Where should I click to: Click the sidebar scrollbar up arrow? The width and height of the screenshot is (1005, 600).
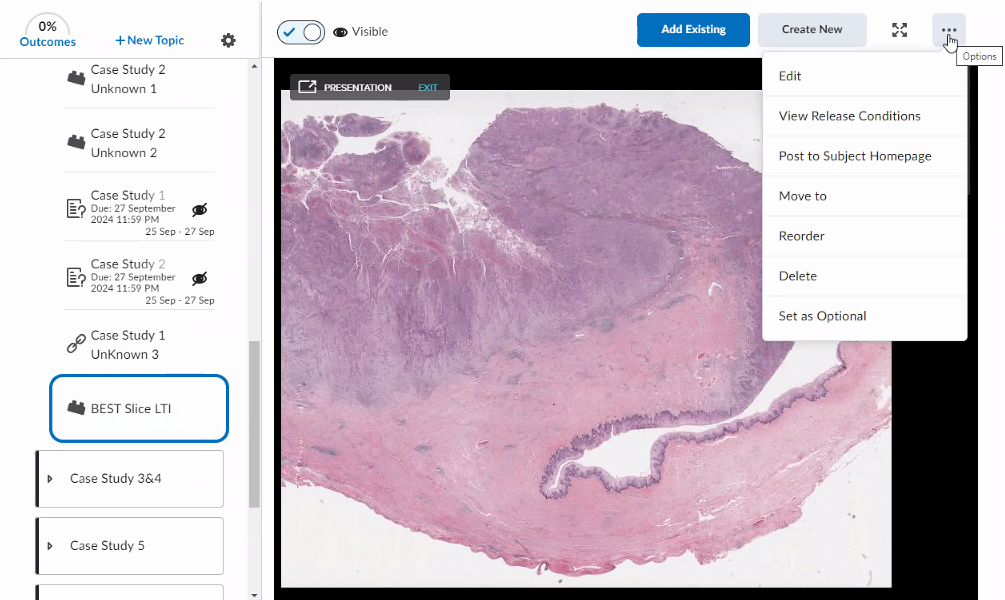pyautogui.click(x=254, y=66)
